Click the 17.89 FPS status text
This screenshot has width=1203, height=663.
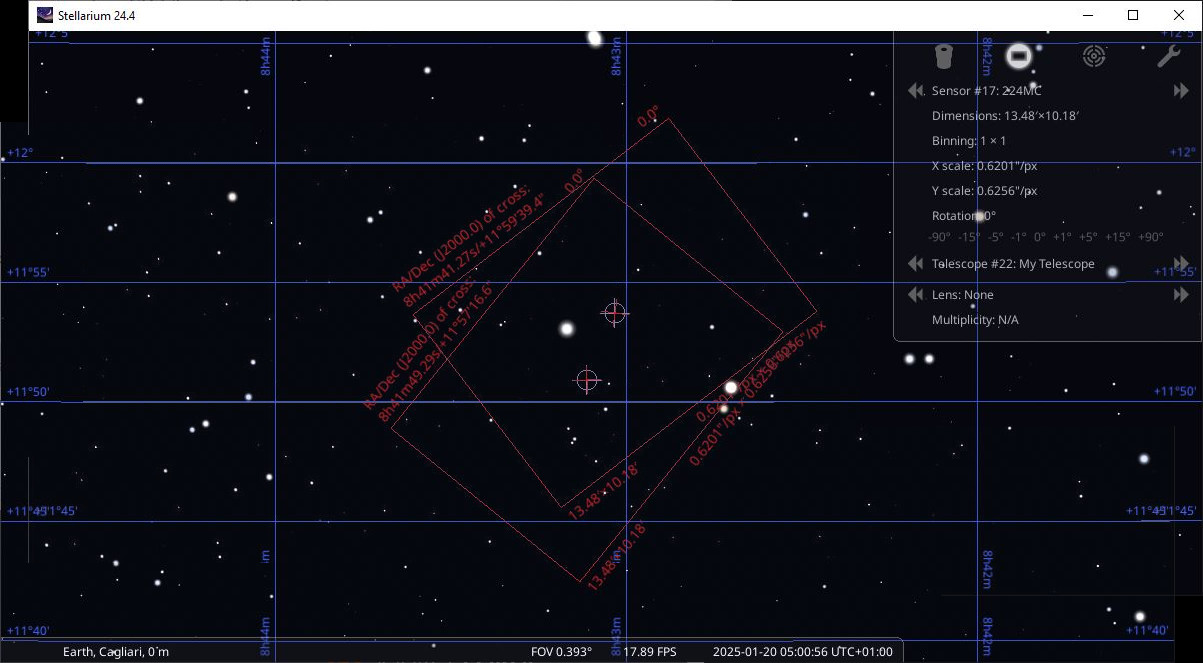650,652
